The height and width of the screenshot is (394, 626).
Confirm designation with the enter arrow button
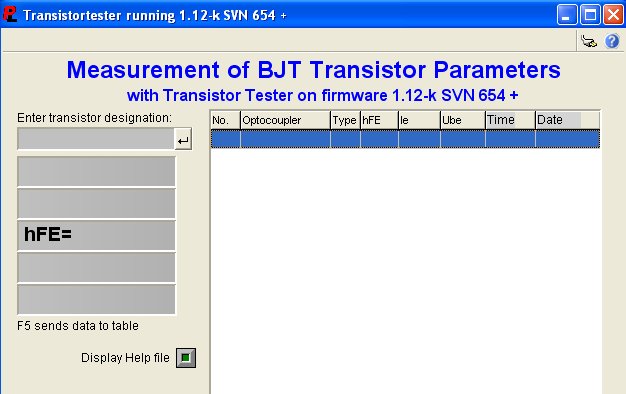(x=183, y=139)
